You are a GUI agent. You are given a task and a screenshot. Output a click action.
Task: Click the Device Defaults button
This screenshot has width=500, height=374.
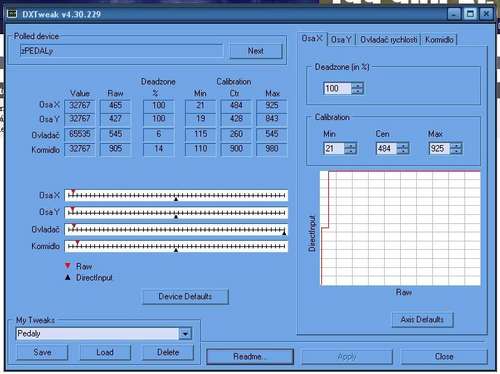pos(185,296)
